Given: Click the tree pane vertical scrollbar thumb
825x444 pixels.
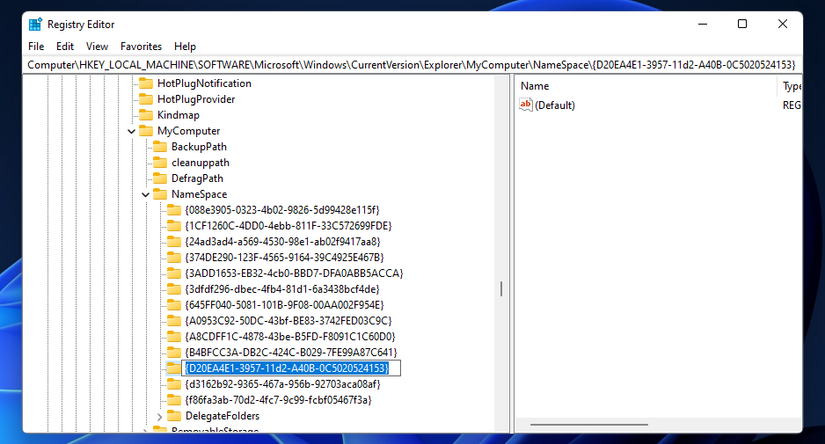Looking at the screenshot, I should tap(501, 289).
